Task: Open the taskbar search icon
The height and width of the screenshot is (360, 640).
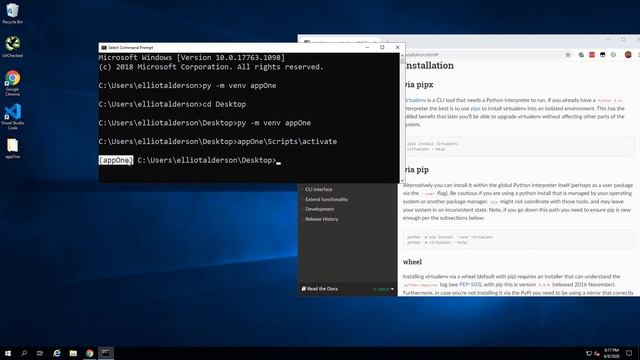Action: point(24,353)
